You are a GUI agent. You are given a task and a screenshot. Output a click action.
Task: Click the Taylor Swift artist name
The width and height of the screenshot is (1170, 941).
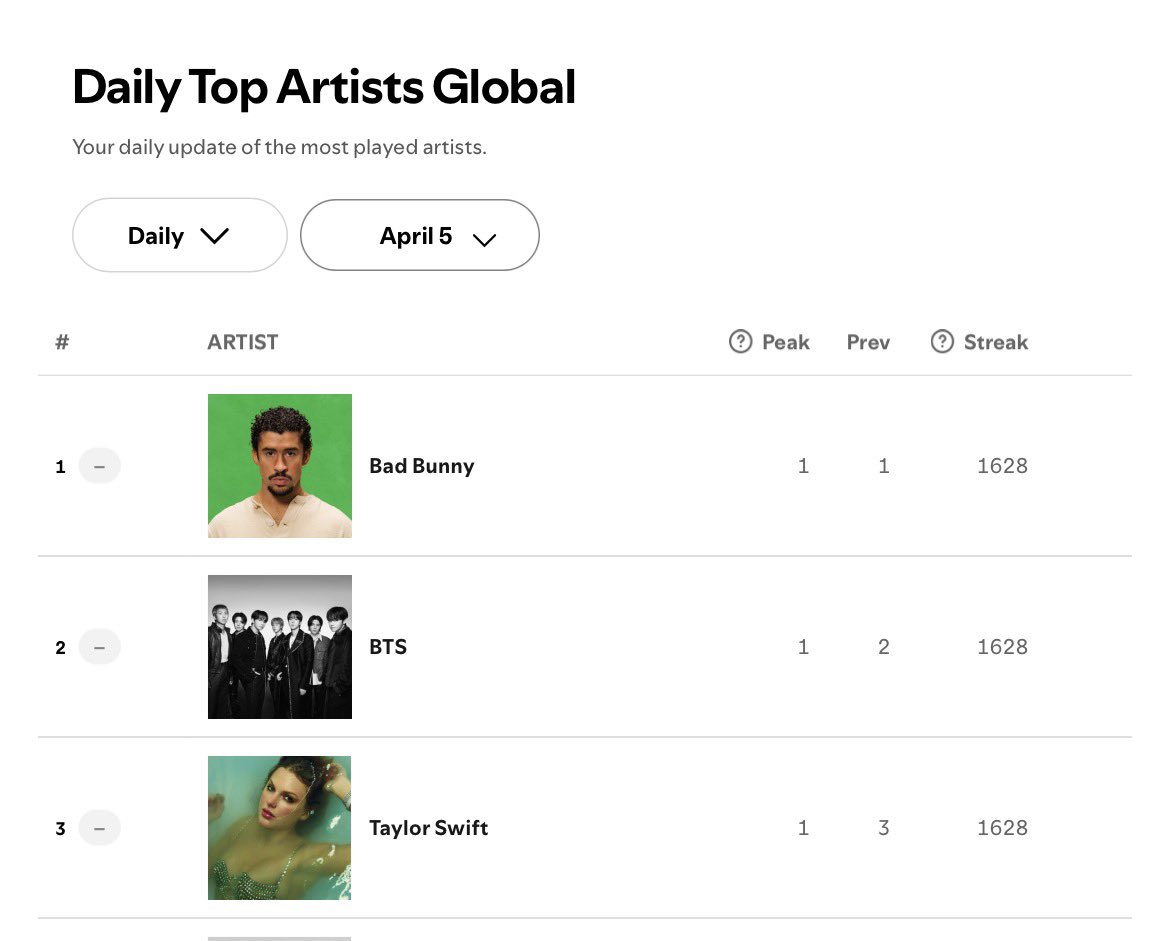tap(428, 828)
